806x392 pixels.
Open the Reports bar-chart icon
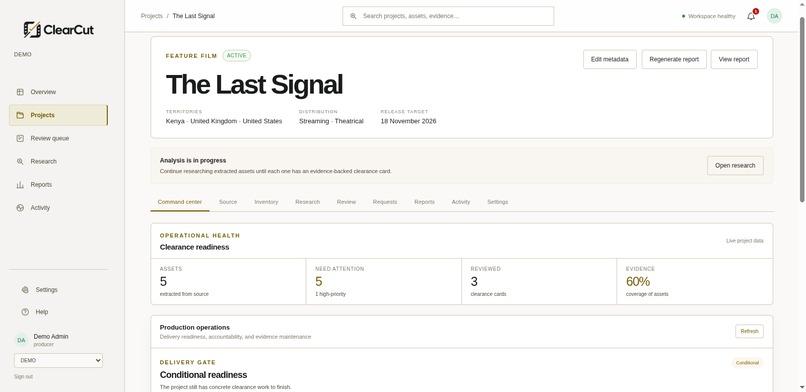(20, 184)
